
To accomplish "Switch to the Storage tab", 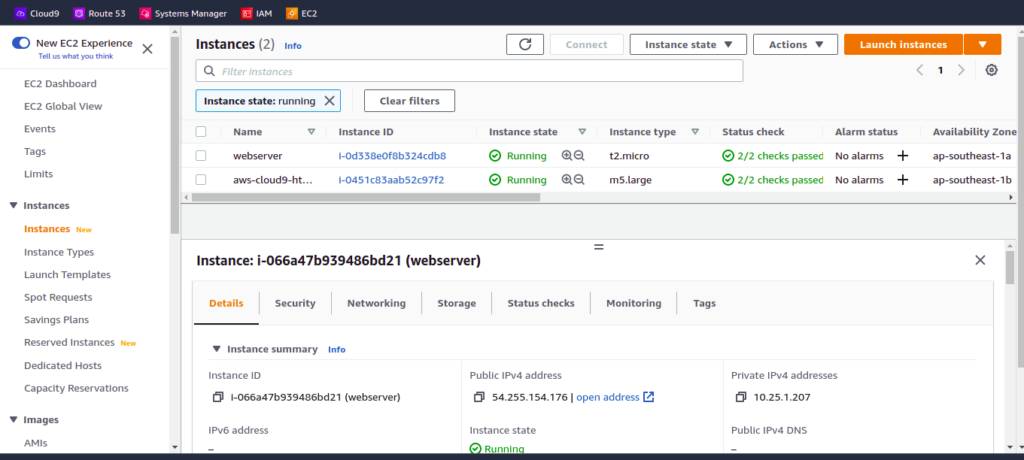I will (x=456, y=303).
